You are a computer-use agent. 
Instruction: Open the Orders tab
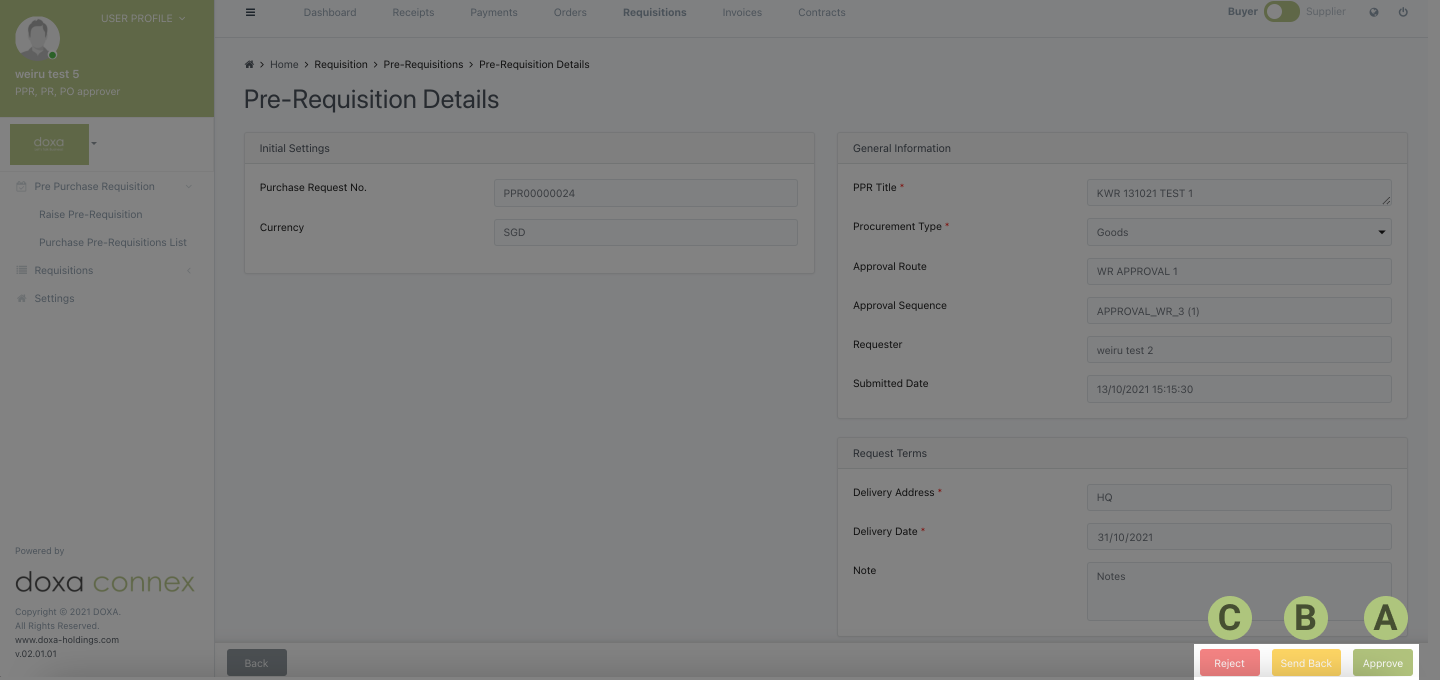(570, 12)
